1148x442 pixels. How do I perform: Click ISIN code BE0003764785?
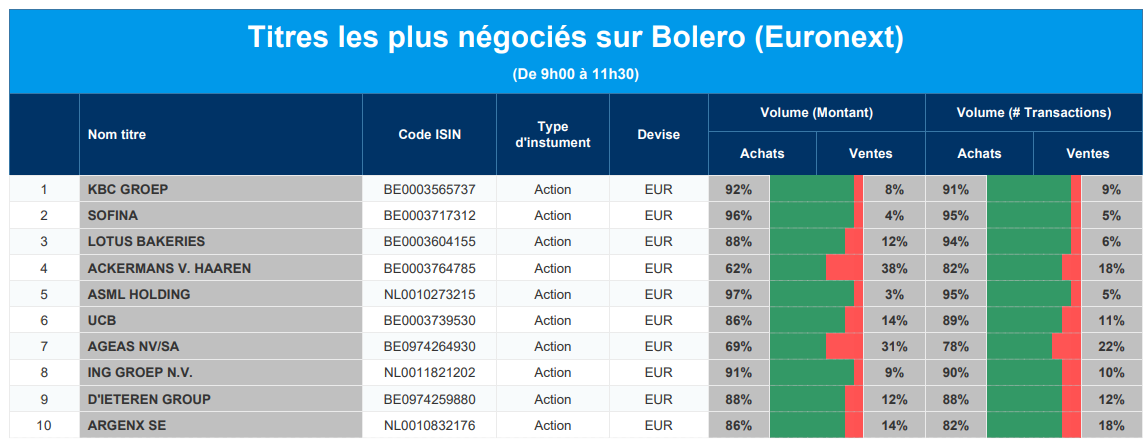point(430,268)
